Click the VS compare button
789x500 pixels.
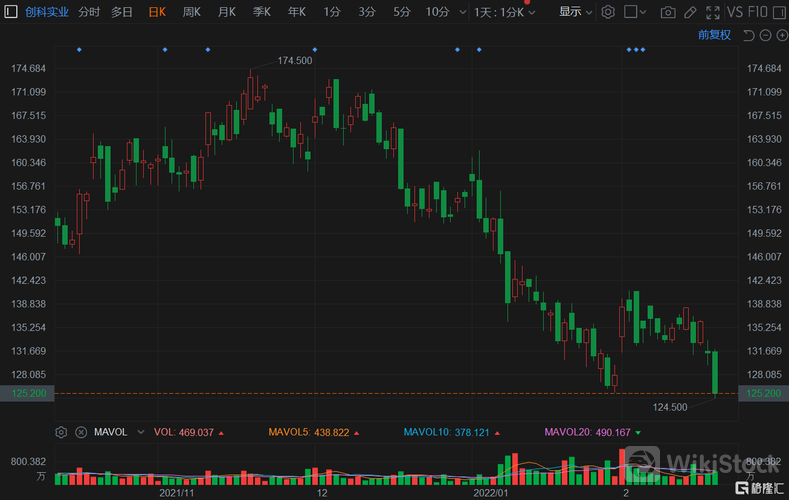click(735, 12)
